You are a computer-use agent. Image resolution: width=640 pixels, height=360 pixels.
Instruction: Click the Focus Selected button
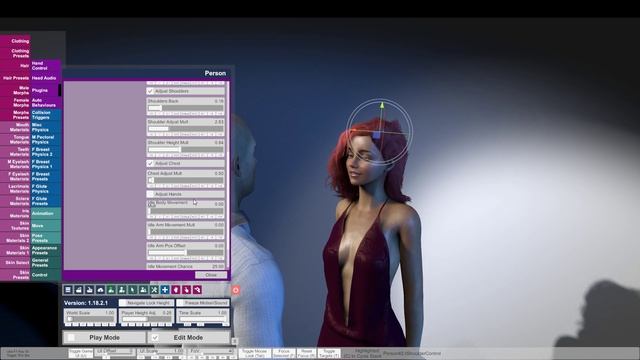click(284, 353)
